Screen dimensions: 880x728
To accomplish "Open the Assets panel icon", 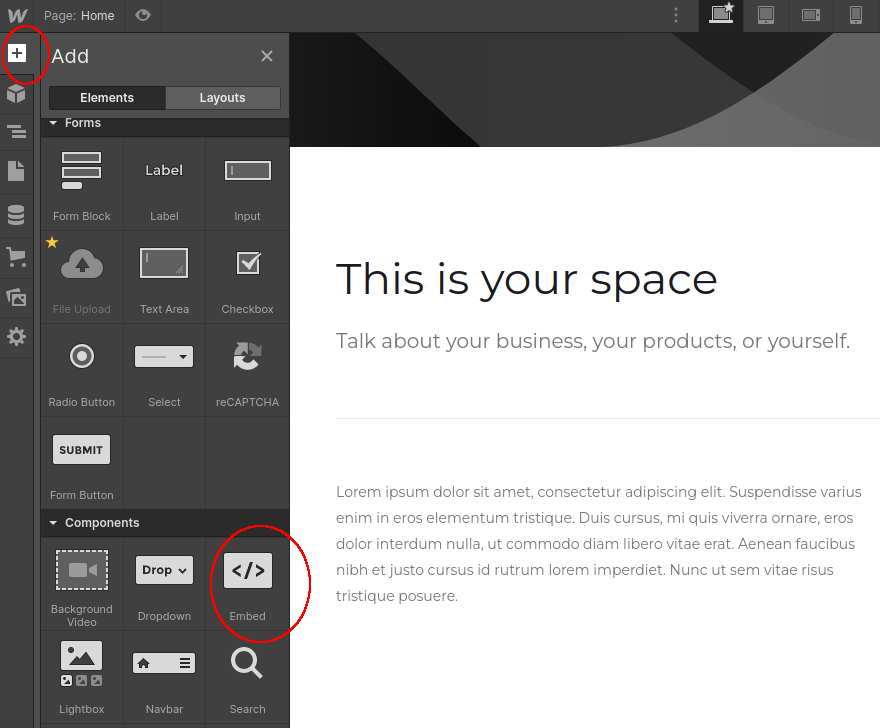I will tap(16, 294).
